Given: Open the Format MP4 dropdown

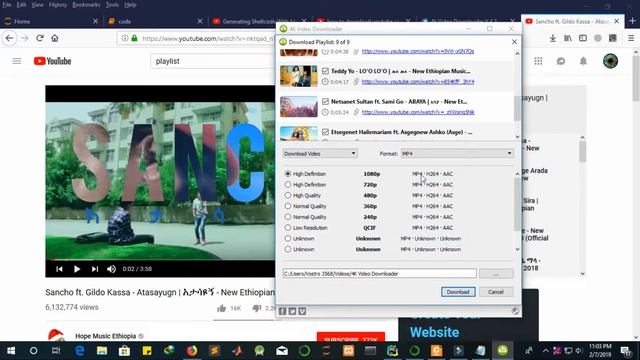Looking at the screenshot, I should [x=457, y=153].
